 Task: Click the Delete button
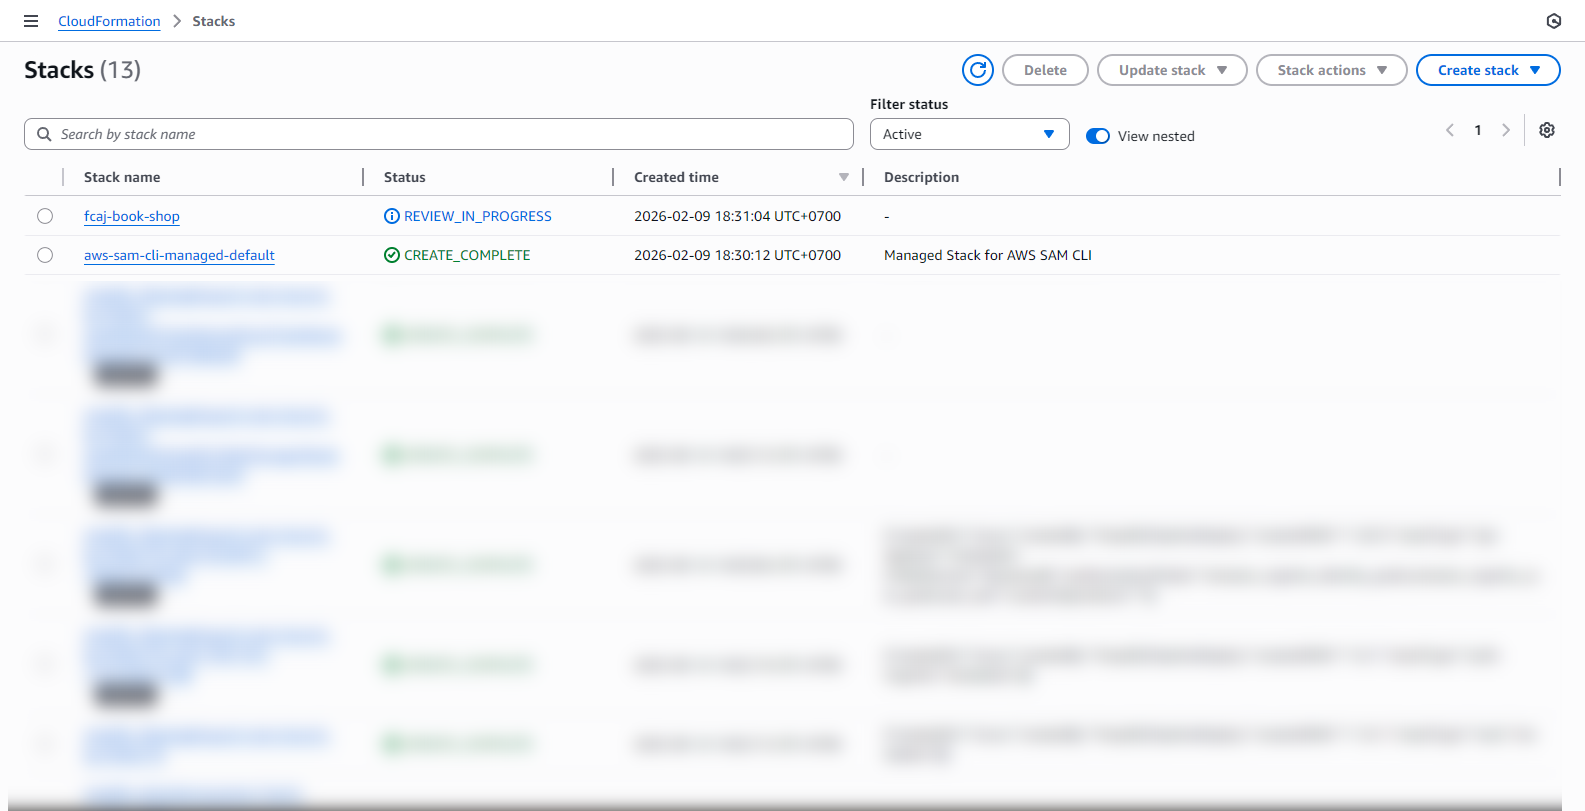click(1045, 70)
